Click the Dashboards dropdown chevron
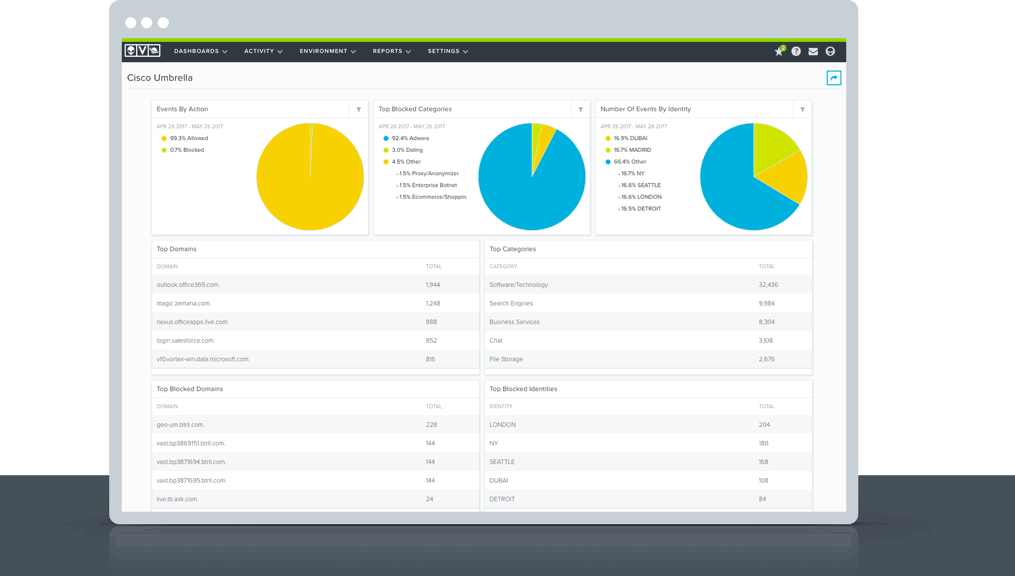The image size is (1015, 576). [x=225, y=52]
